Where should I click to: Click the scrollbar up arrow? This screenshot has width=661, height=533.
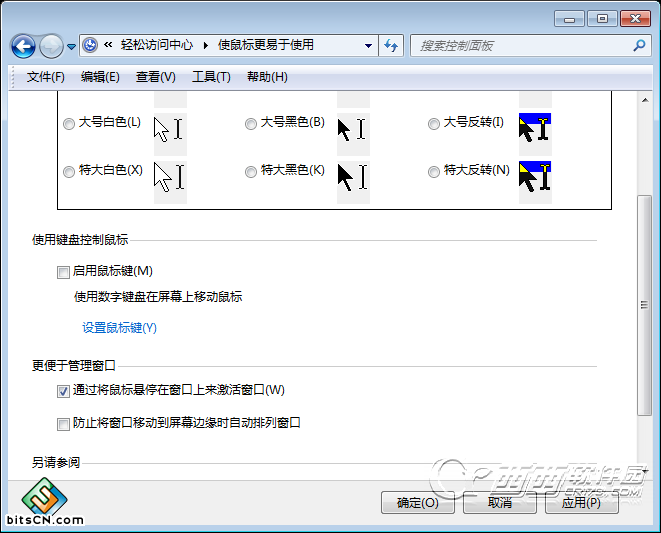point(645,100)
